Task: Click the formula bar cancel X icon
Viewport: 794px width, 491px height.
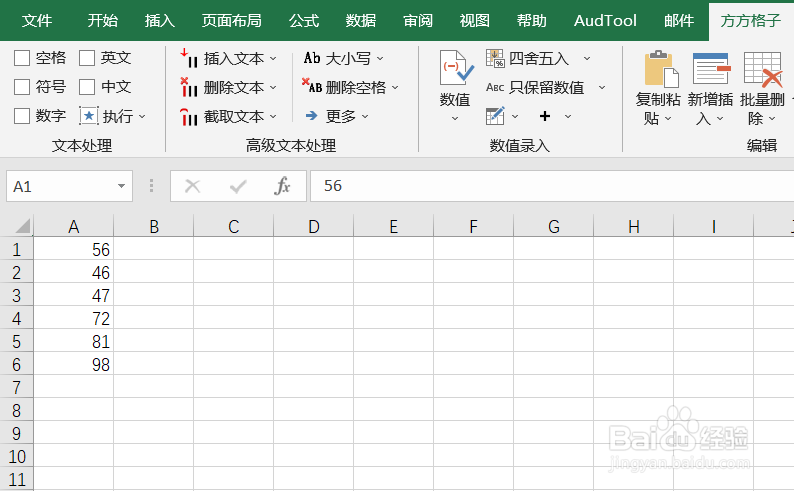Action: [192, 186]
